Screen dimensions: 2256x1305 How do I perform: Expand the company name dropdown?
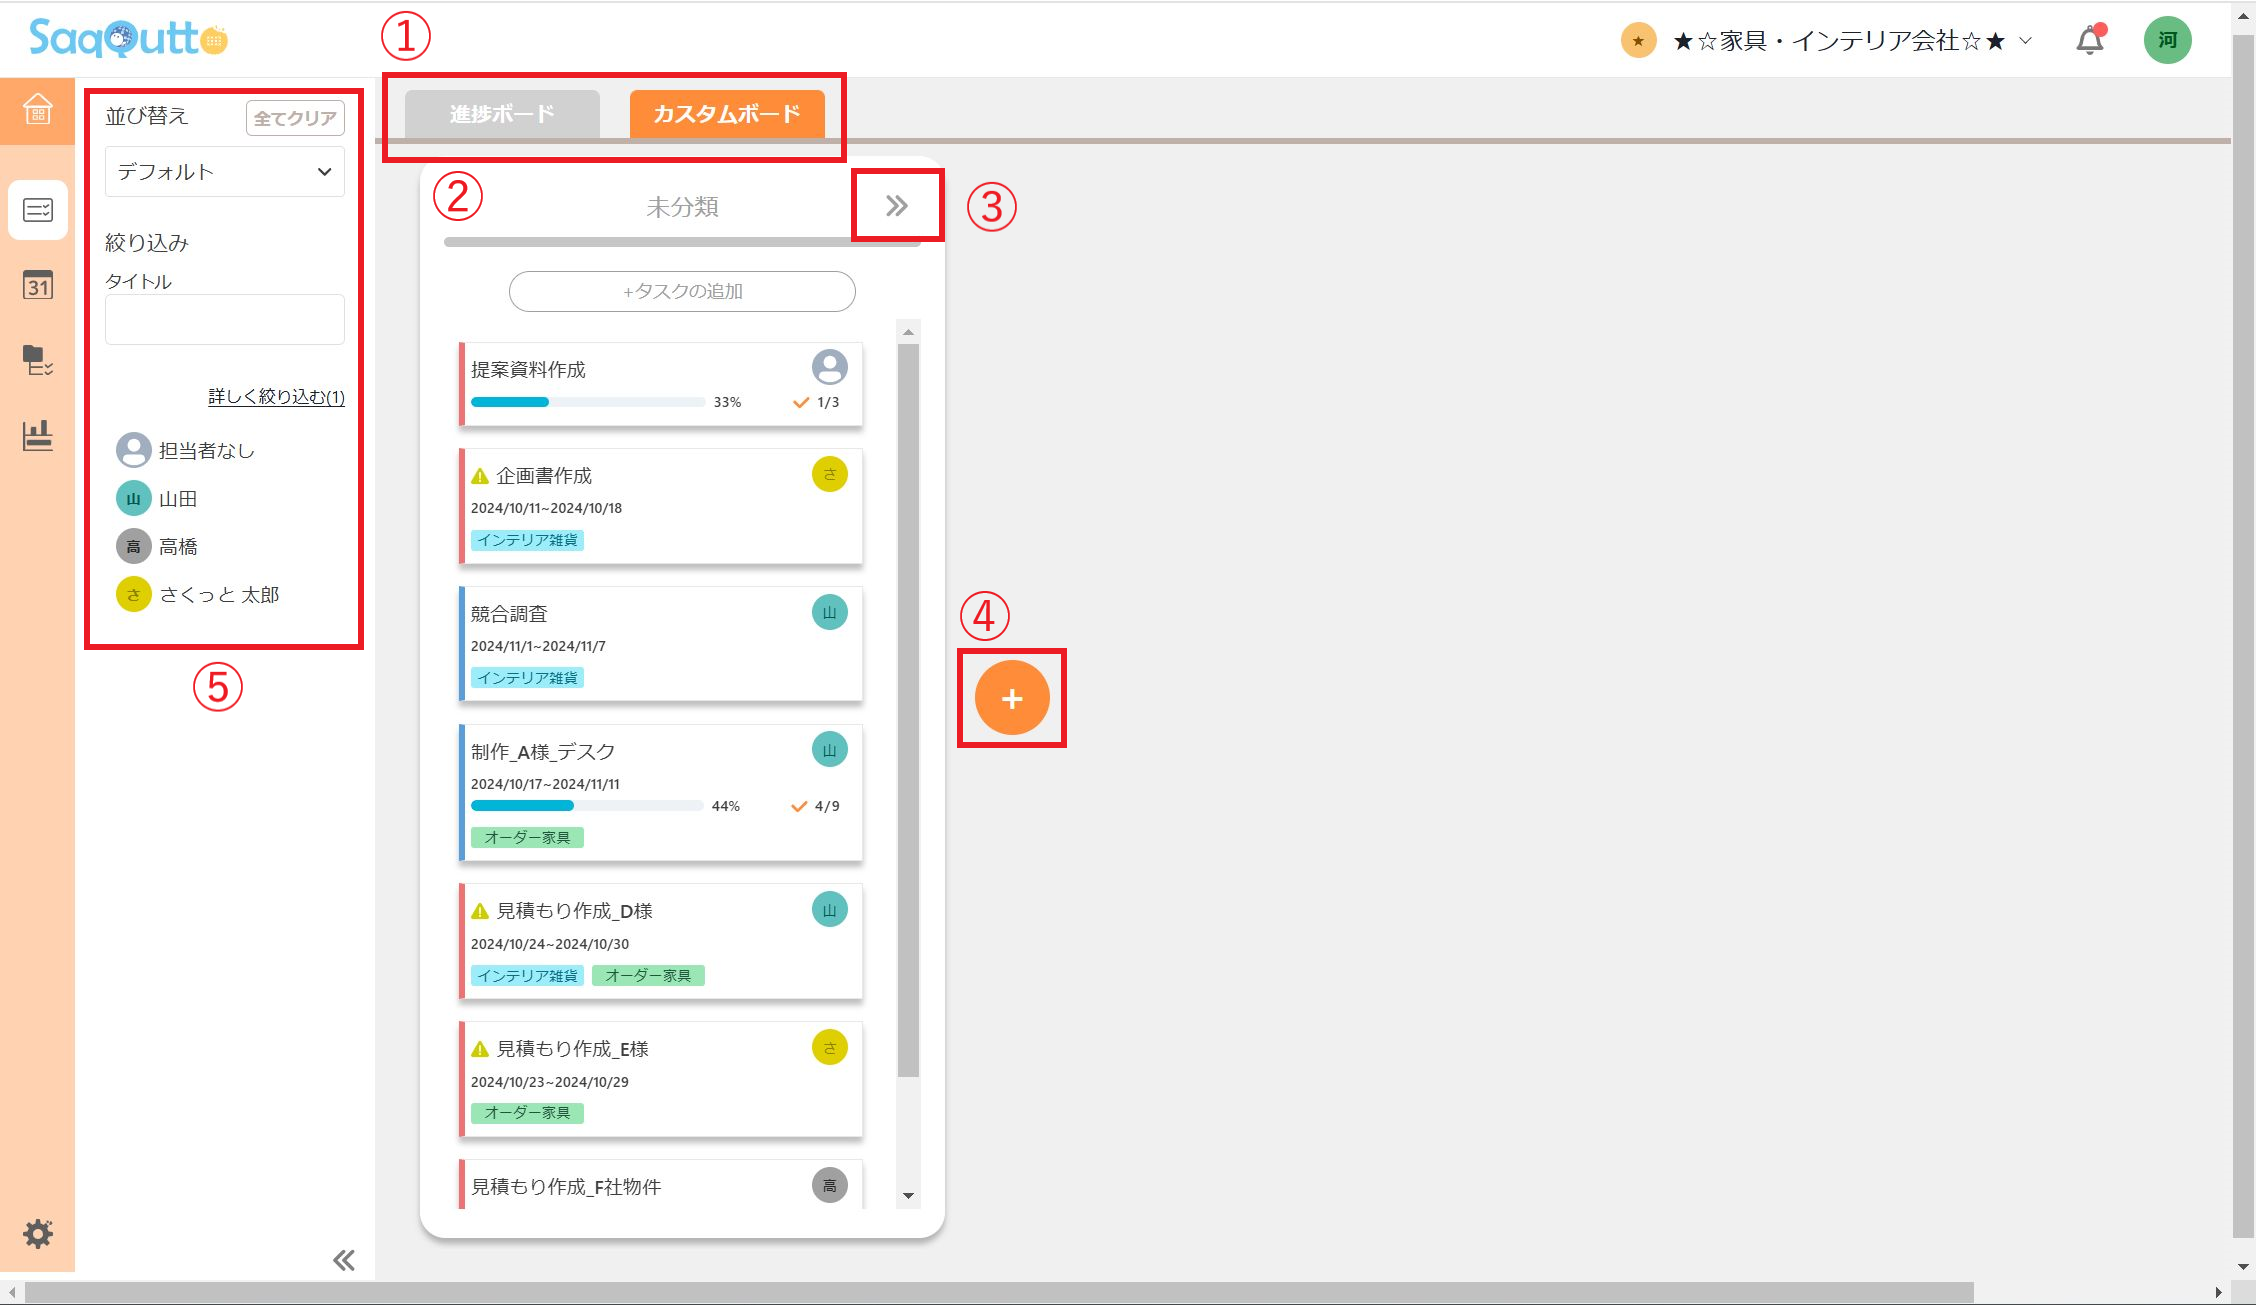(x=1838, y=41)
